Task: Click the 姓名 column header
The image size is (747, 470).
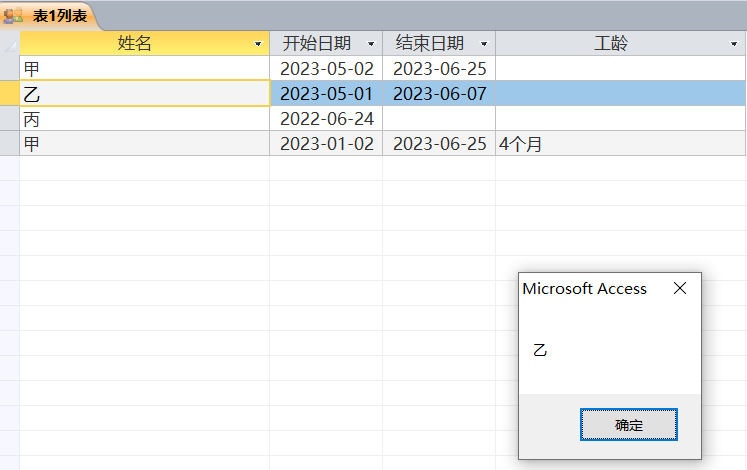Action: [135, 43]
